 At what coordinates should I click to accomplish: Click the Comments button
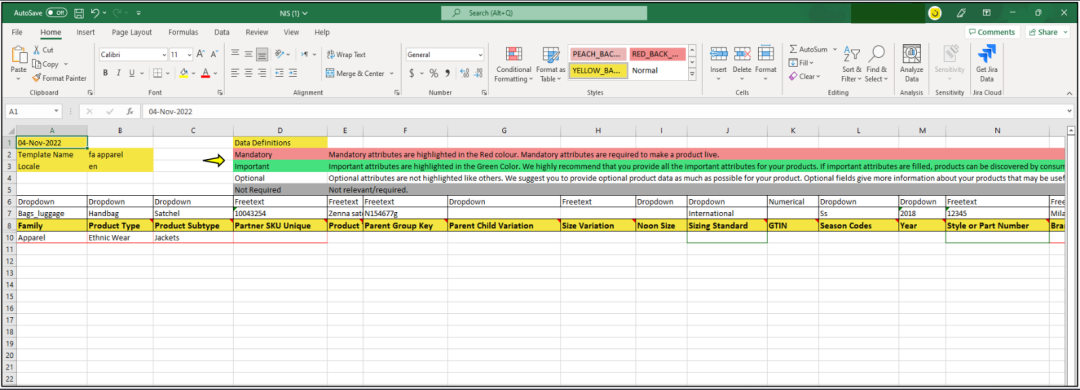[x=992, y=32]
